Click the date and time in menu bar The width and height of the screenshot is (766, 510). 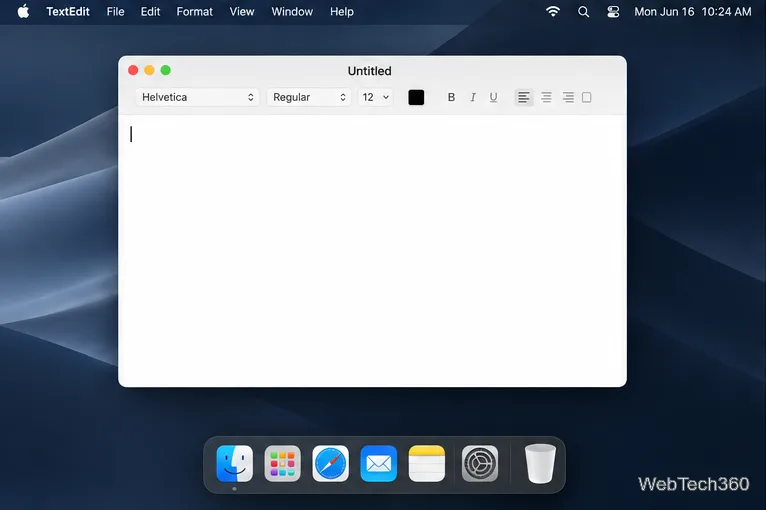[693, 12]
